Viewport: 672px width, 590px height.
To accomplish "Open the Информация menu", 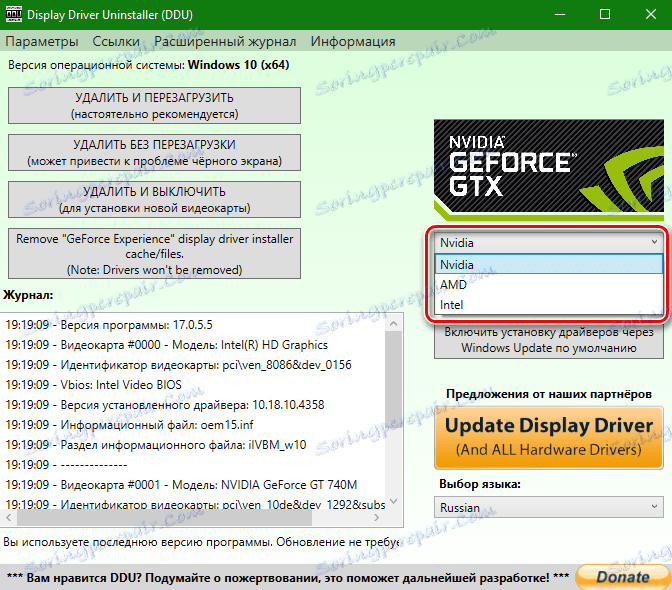I will tap(353, 42).
